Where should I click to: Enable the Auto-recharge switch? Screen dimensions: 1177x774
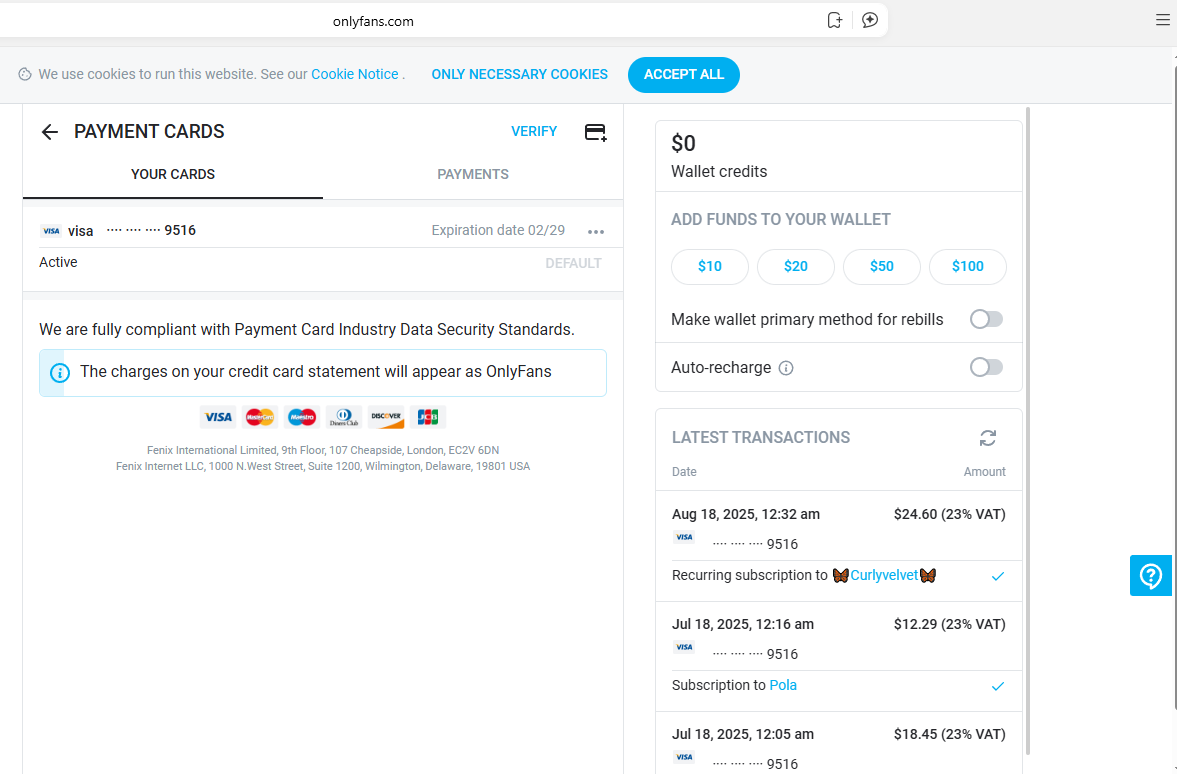[986, 367]
